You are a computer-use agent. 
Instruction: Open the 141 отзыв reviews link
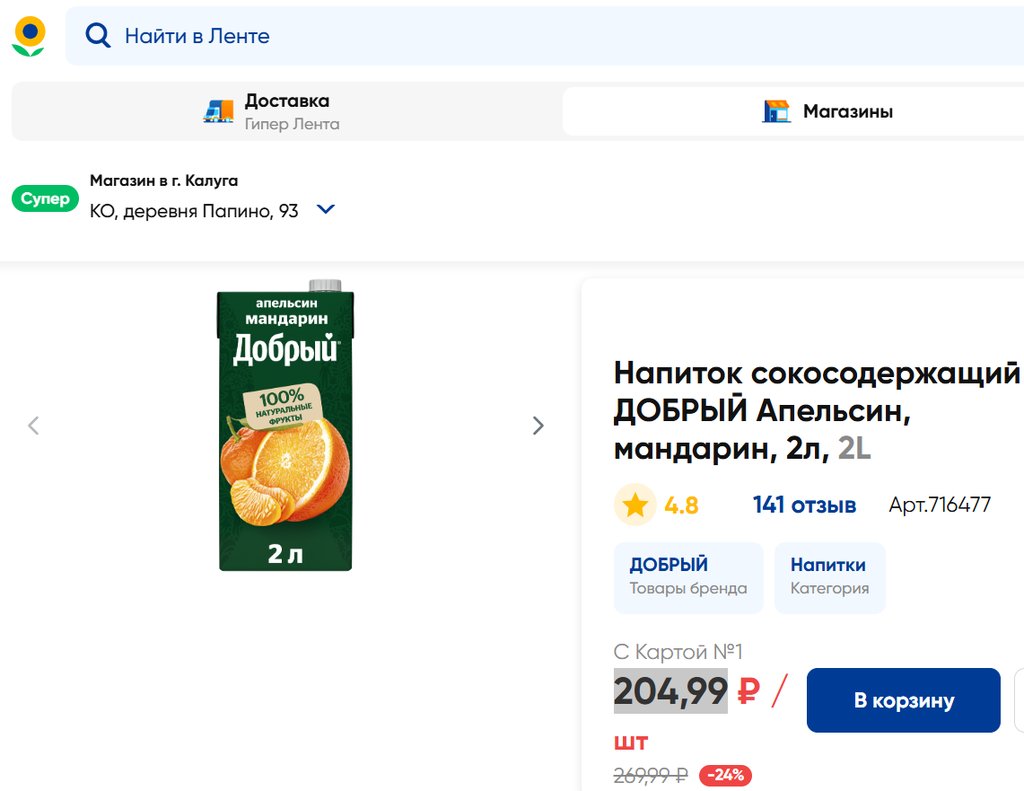pyautogui.click(x=804, y=505)
